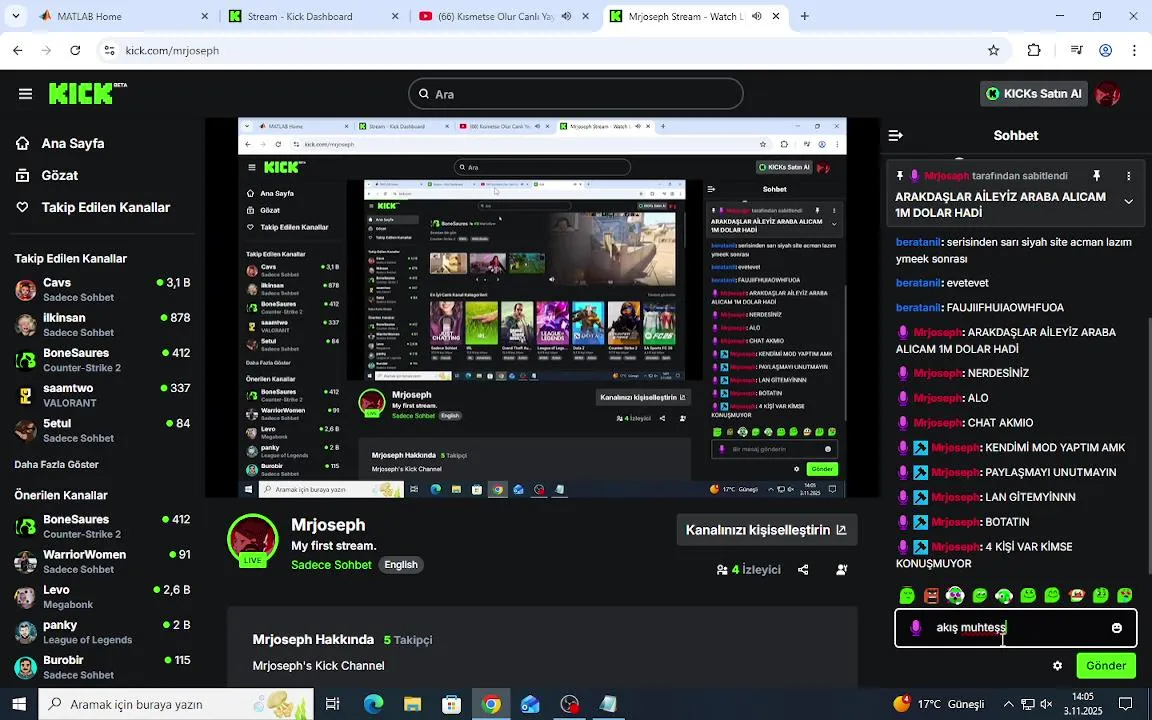The width and height of the screenshot is (1152, 720).
Task: Open the notification center icon
Action: point(1125,705)
